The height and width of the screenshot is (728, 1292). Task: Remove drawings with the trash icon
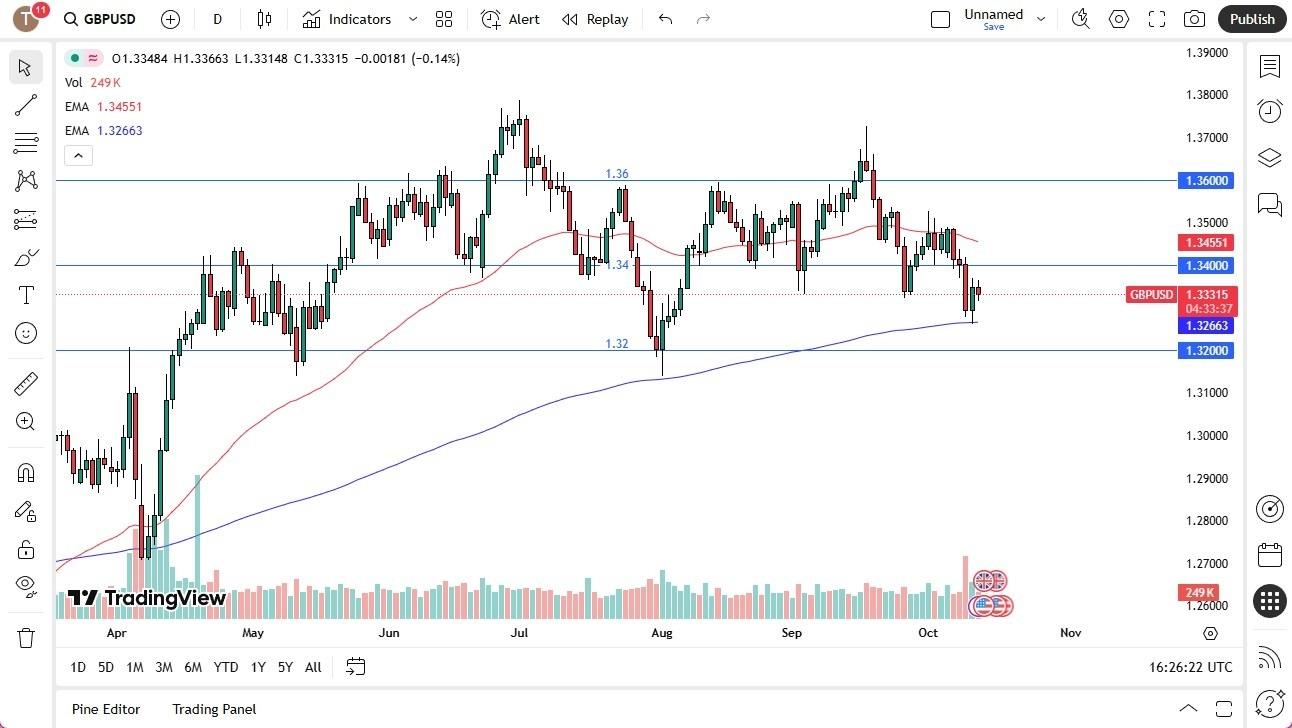pyautogui.click(x=26, y=637)
